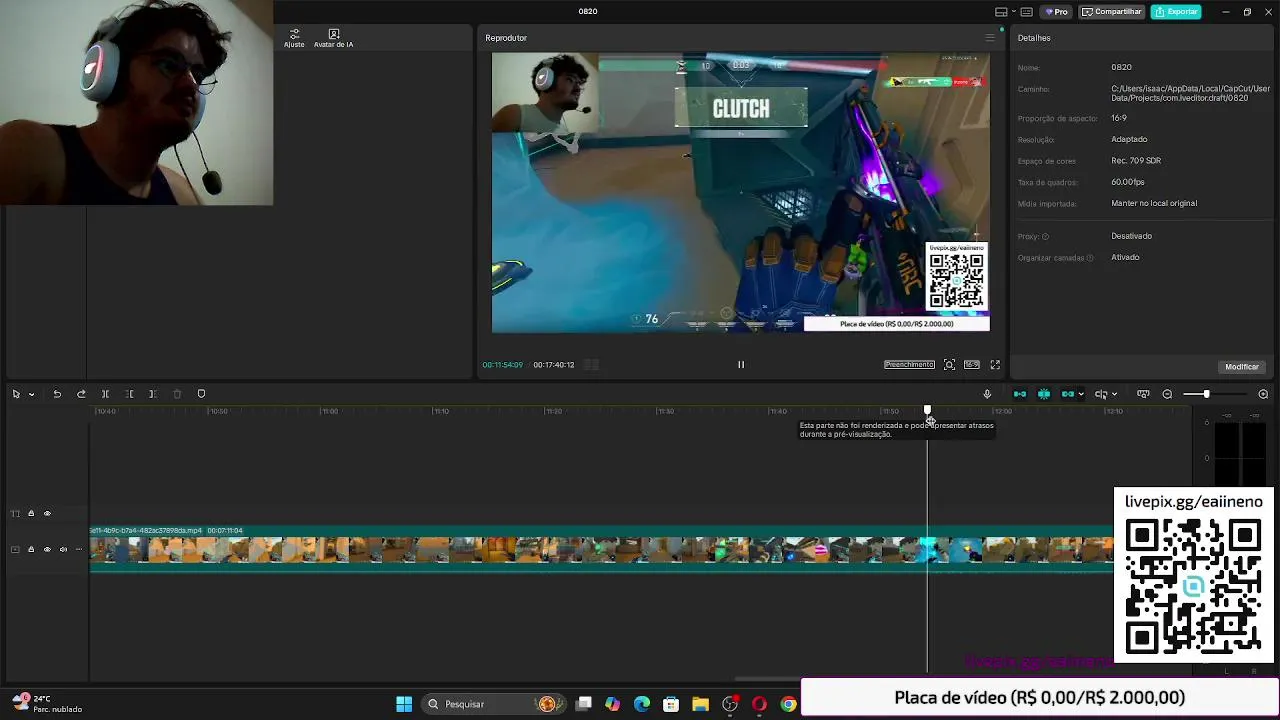Image resolution: width=1280 pixels, height=720 pixels.
Task: Click the 60.00fps frame rate value
Action: coord(1128,182)
